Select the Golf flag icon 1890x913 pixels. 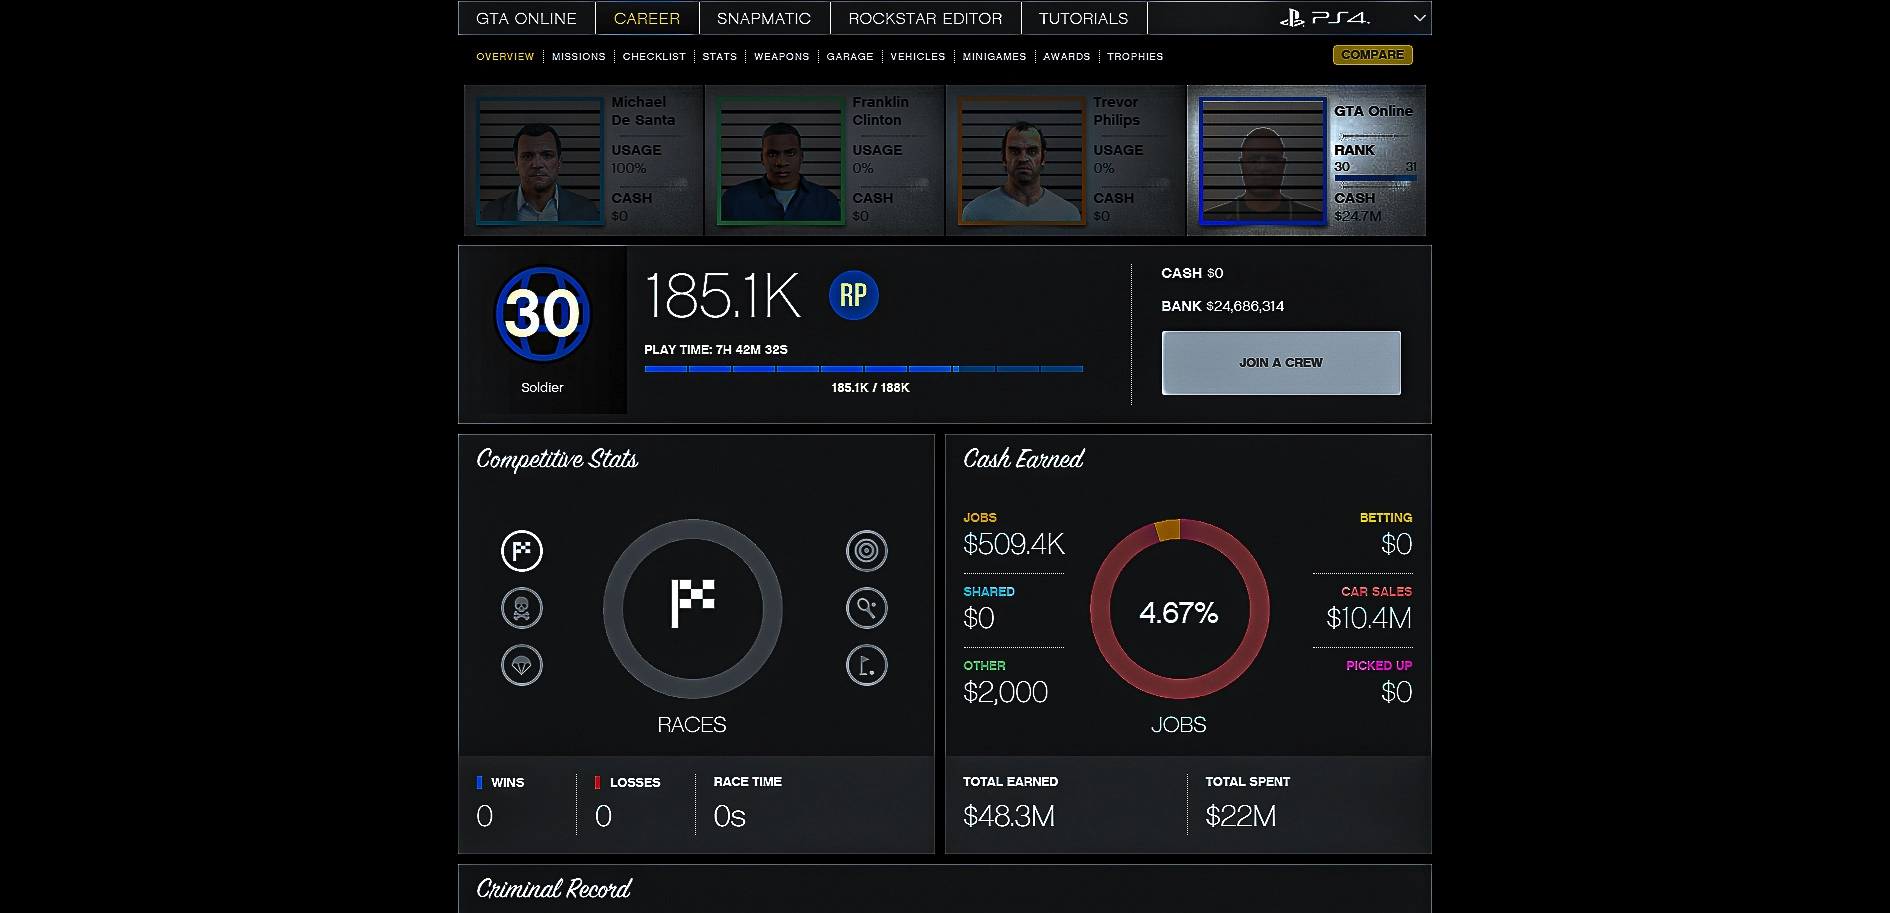pos(866,665)
